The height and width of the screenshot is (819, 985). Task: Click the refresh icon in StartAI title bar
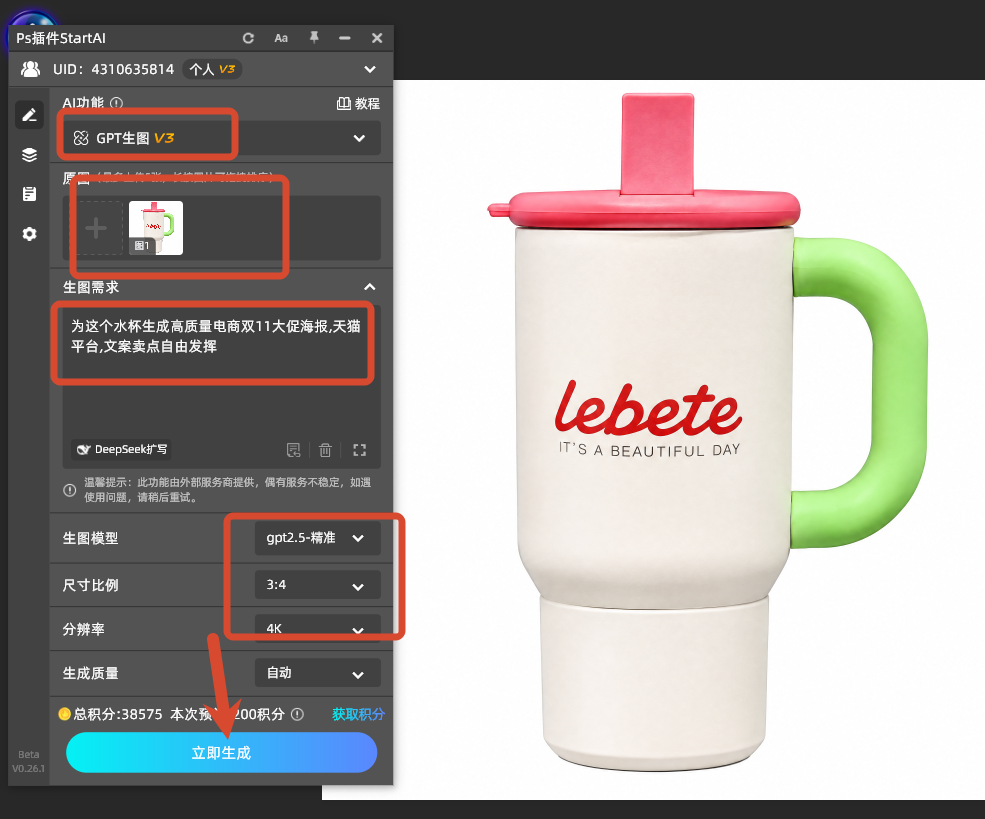coord(248,38)
